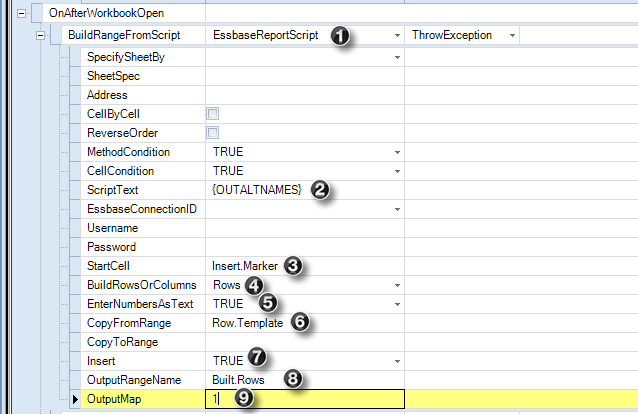Open the CellCondition dropdown
The width and height of the screenshot is (638, 414).
point(397,171)
